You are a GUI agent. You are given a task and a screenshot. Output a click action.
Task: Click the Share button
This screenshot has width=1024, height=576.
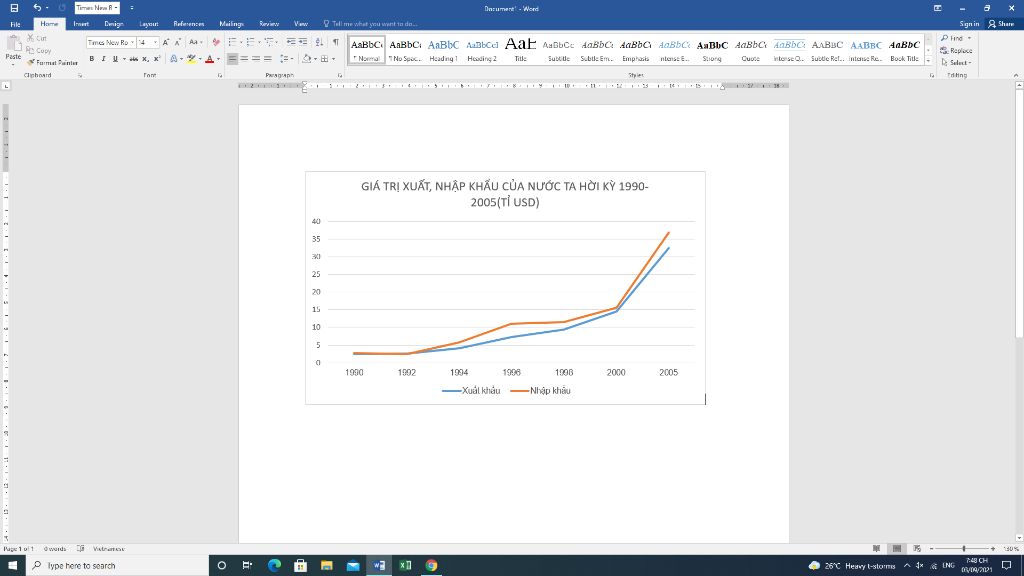pyautogui.click(x=1001, y=24)
